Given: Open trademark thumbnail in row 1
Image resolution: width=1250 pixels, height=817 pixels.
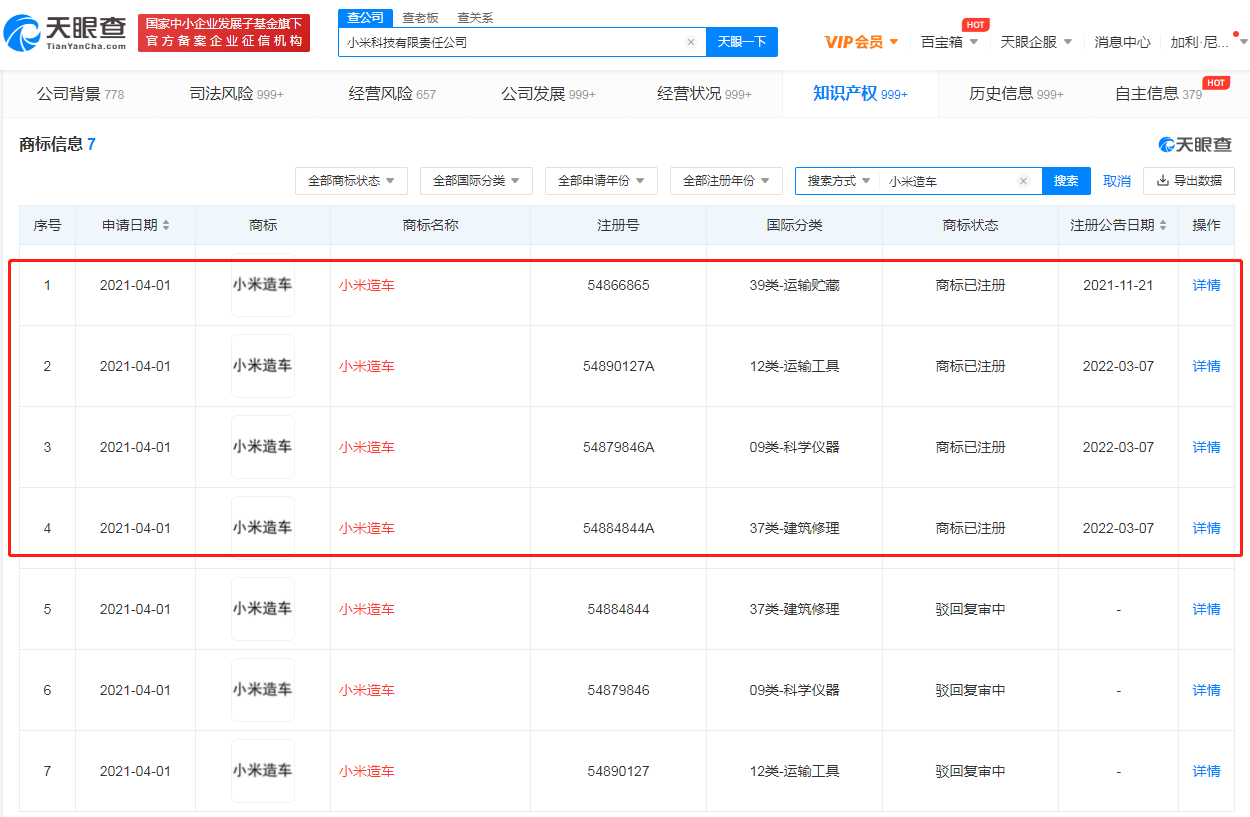Looking at the screenshot, I should [x=263, y=285].
